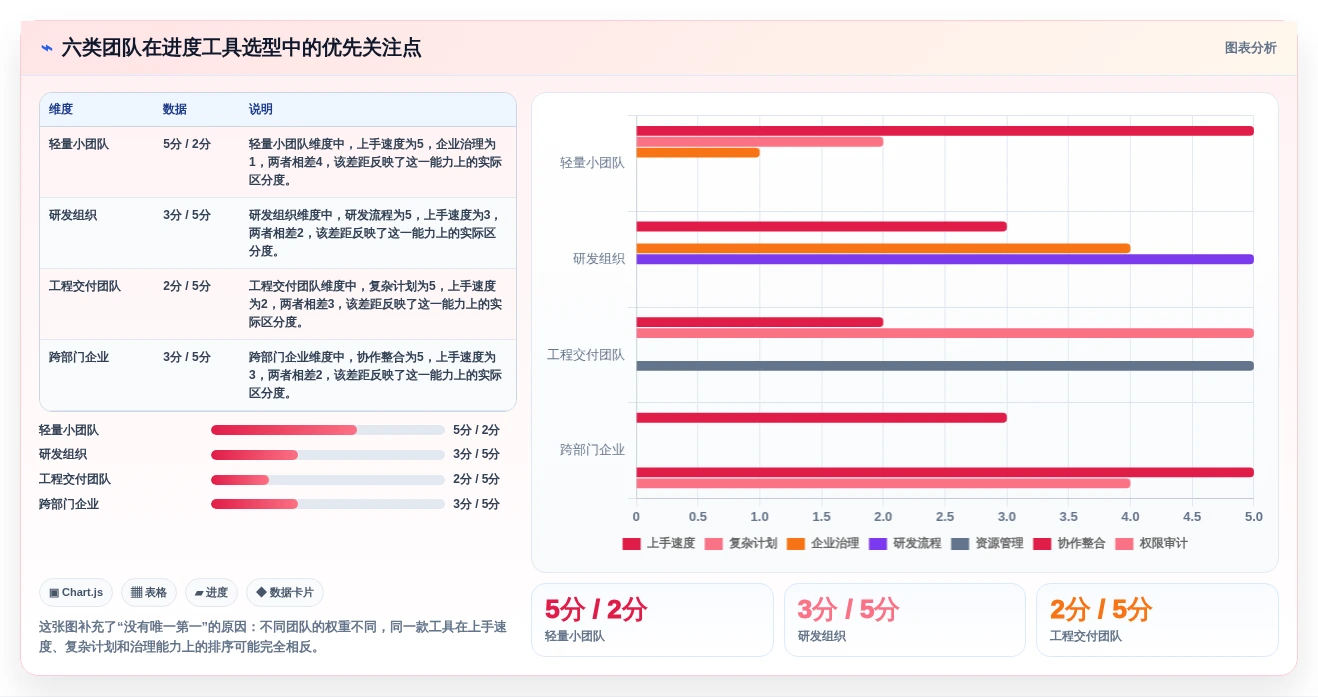Select the 数据卡片 chip

tap(285, 592)
